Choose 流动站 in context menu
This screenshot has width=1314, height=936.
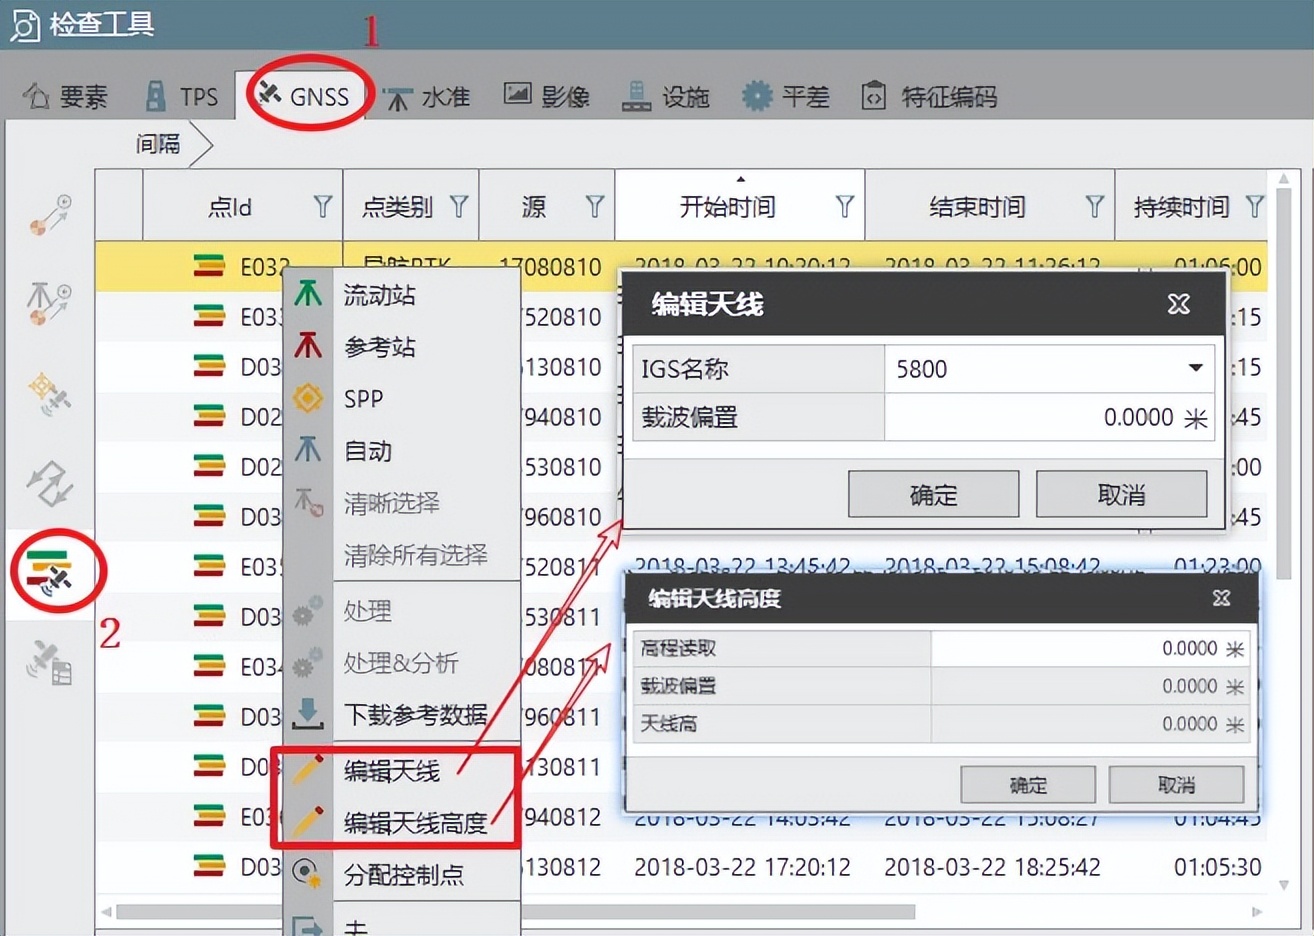coord(402,295)
